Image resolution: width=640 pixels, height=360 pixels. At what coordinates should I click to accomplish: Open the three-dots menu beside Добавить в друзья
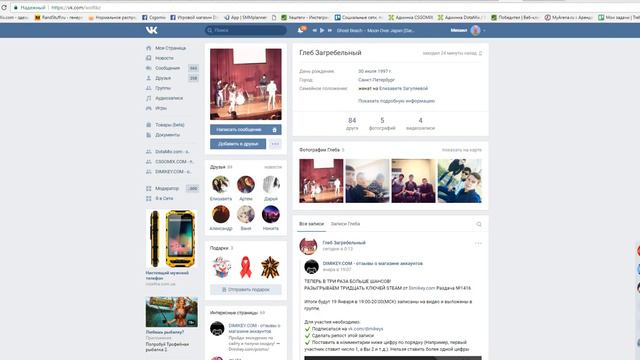[x=275, y=144]
